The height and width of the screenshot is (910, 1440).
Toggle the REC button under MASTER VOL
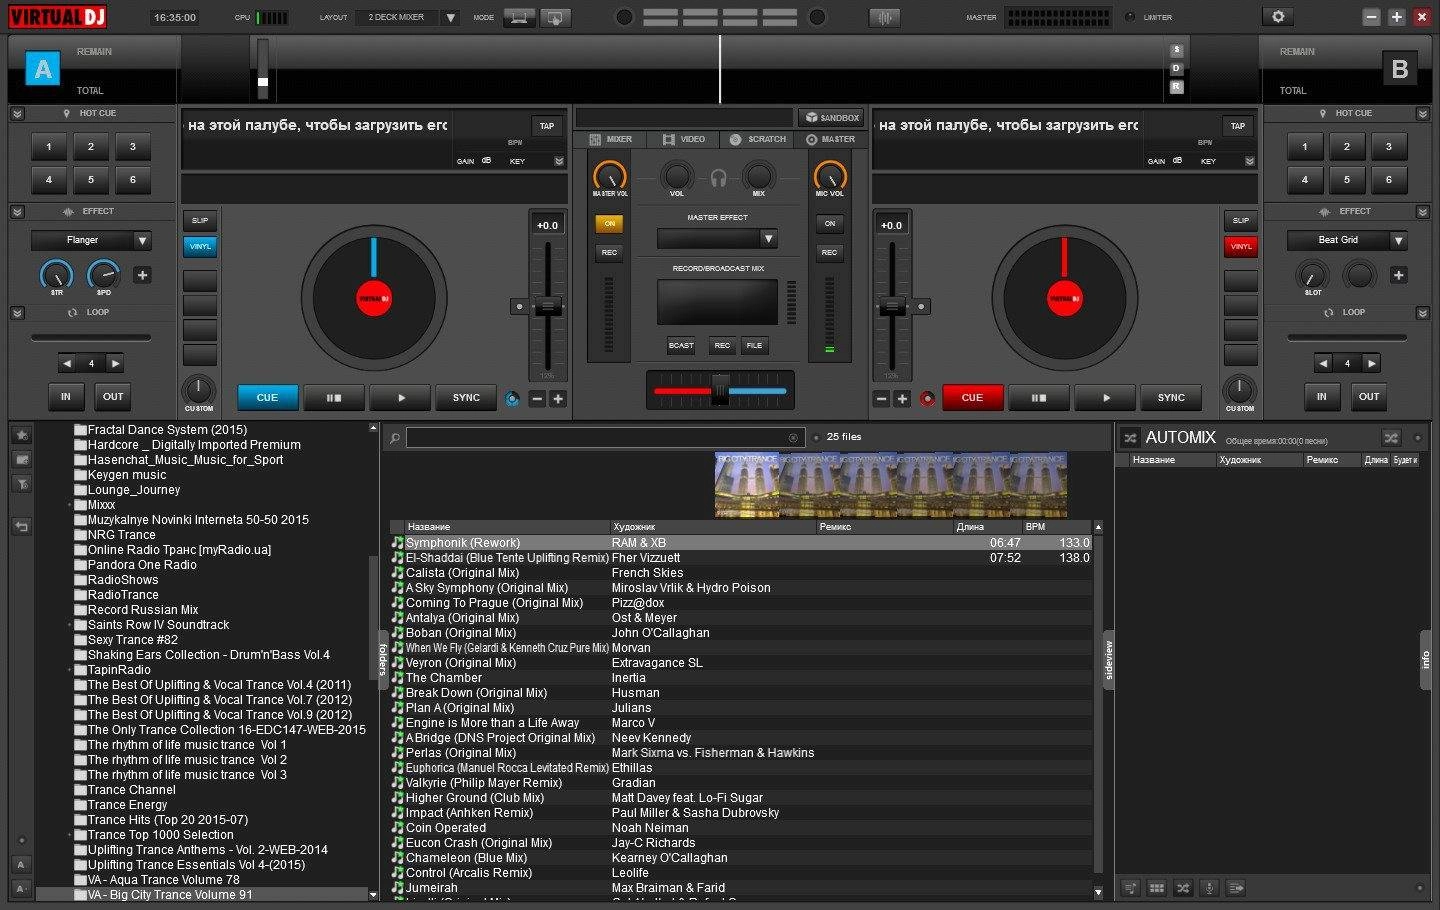click(609, 253)
